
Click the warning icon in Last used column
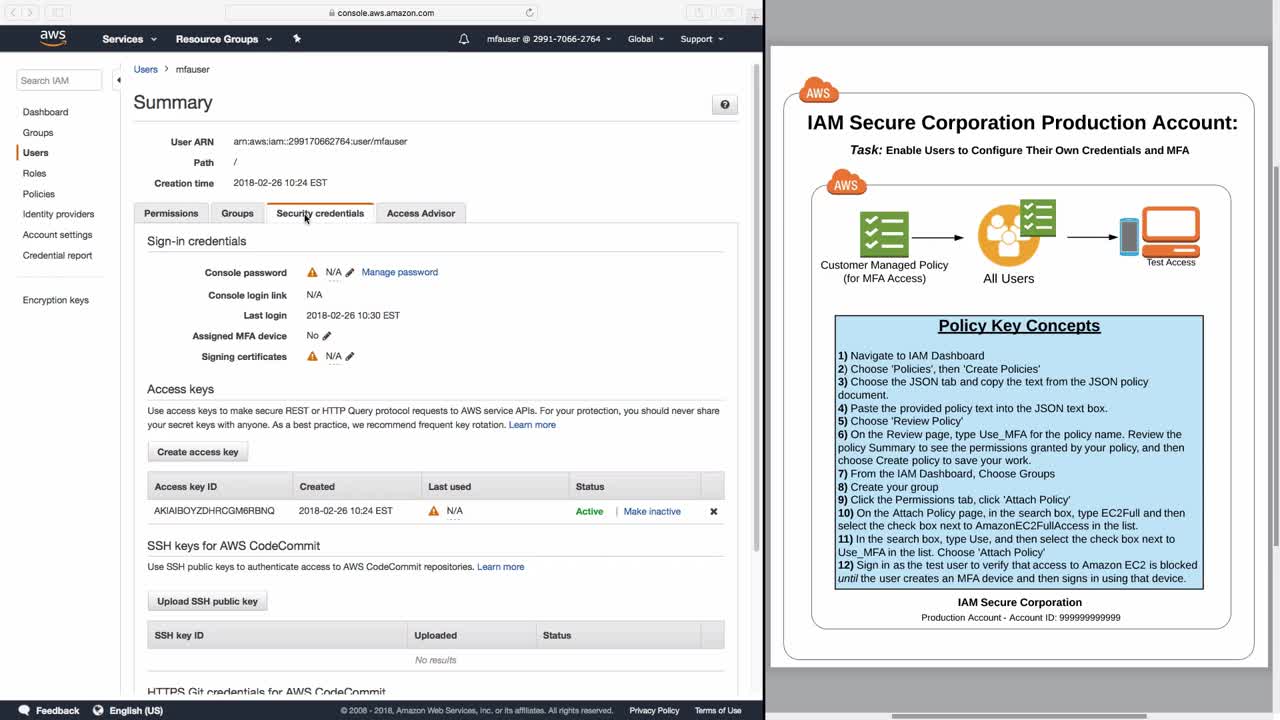(x=433, y=511)
